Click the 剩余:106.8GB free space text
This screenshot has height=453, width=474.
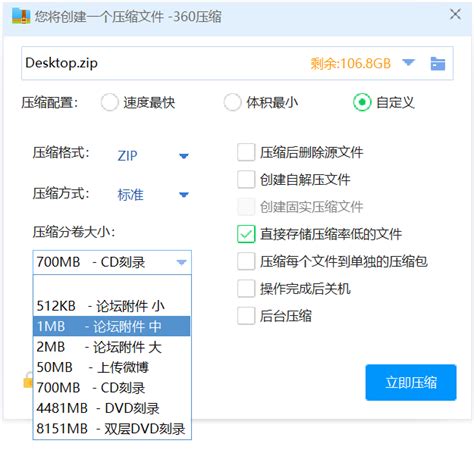351,63
